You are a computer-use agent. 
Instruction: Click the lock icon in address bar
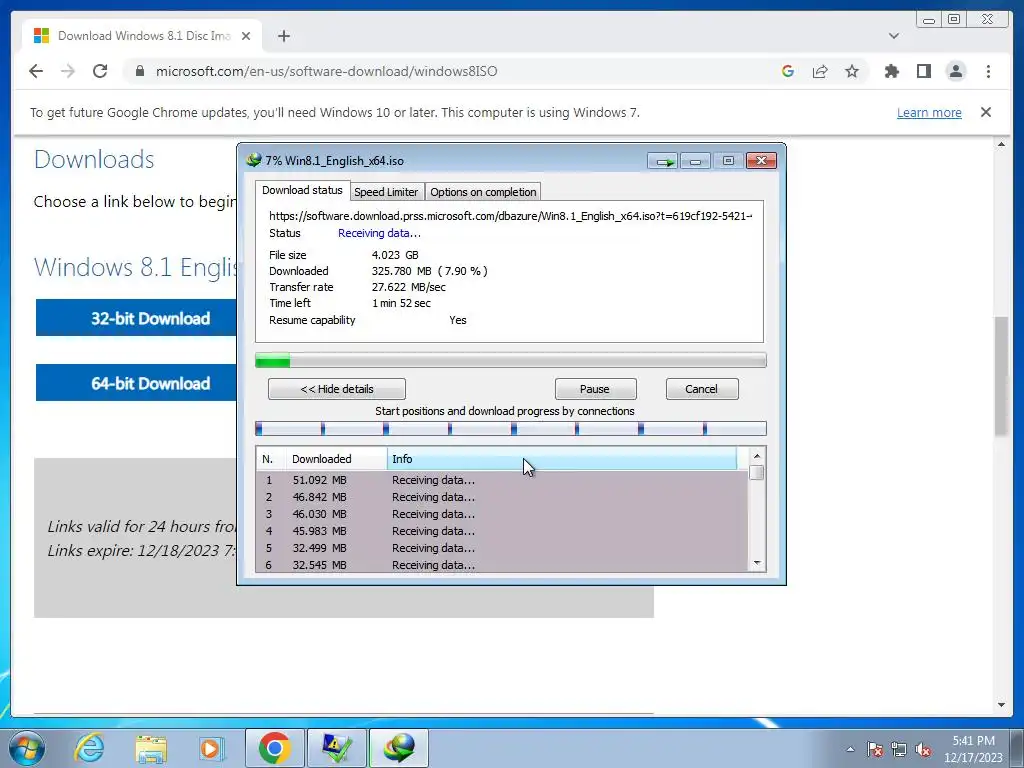139,71
